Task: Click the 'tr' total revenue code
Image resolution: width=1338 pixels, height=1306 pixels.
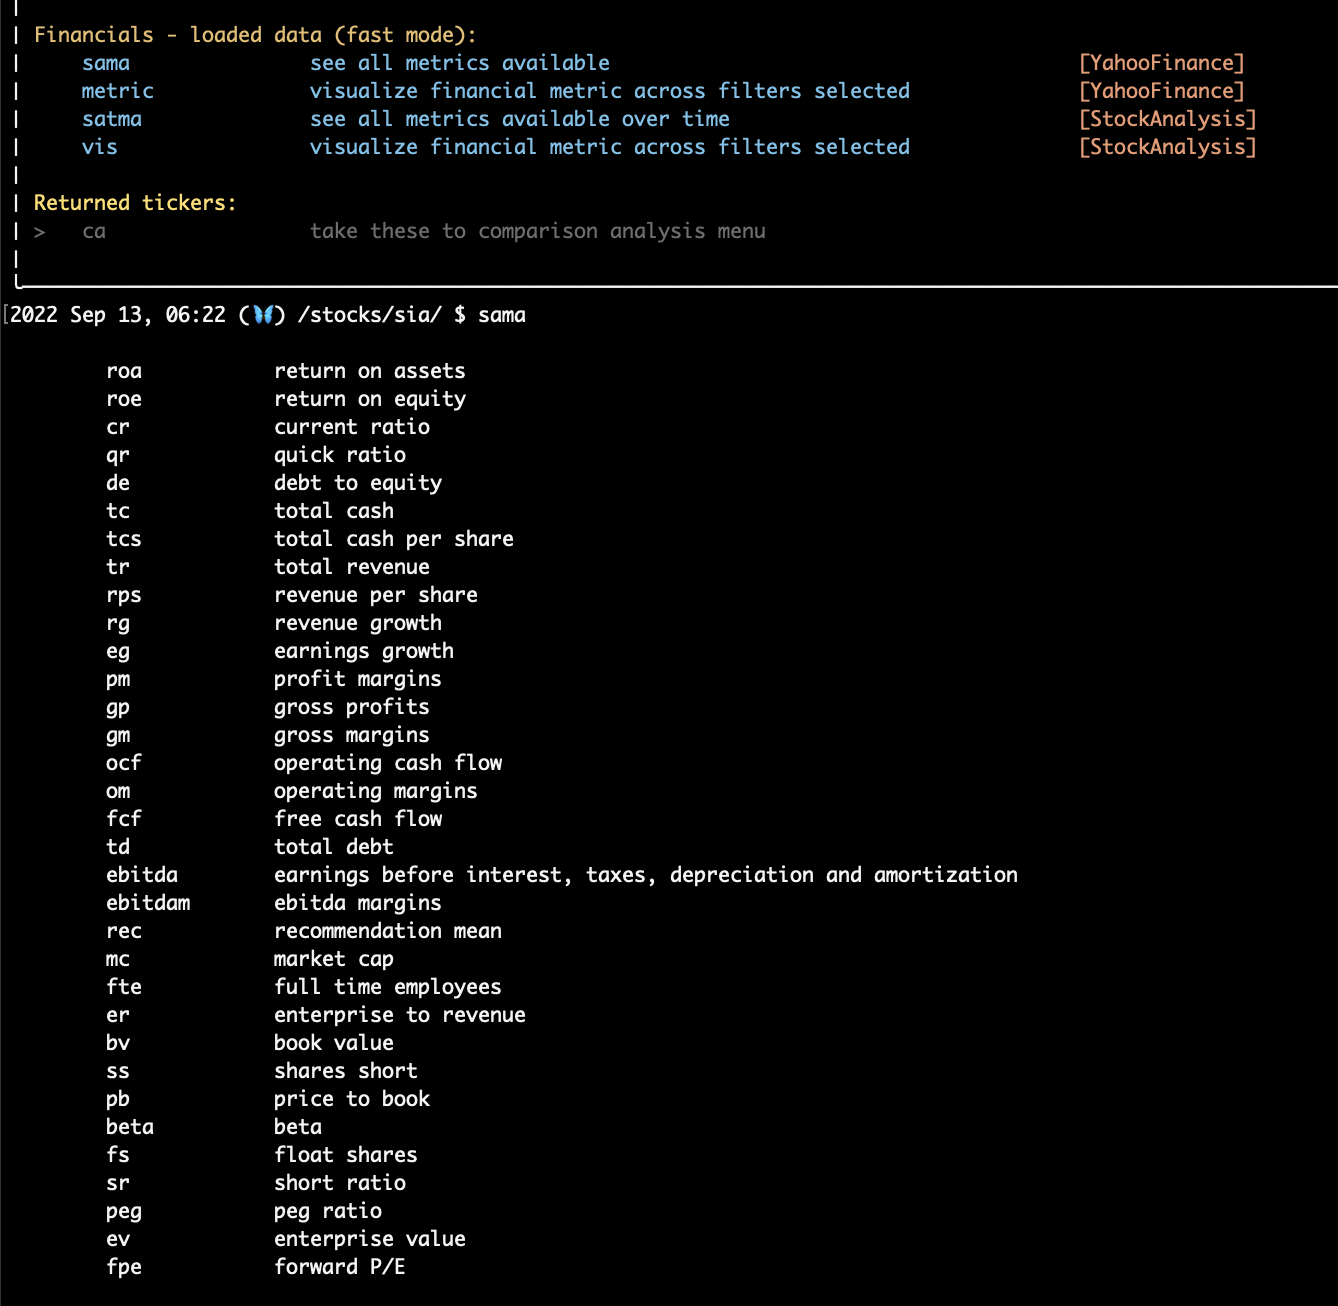Action: [x=118, y=567]
